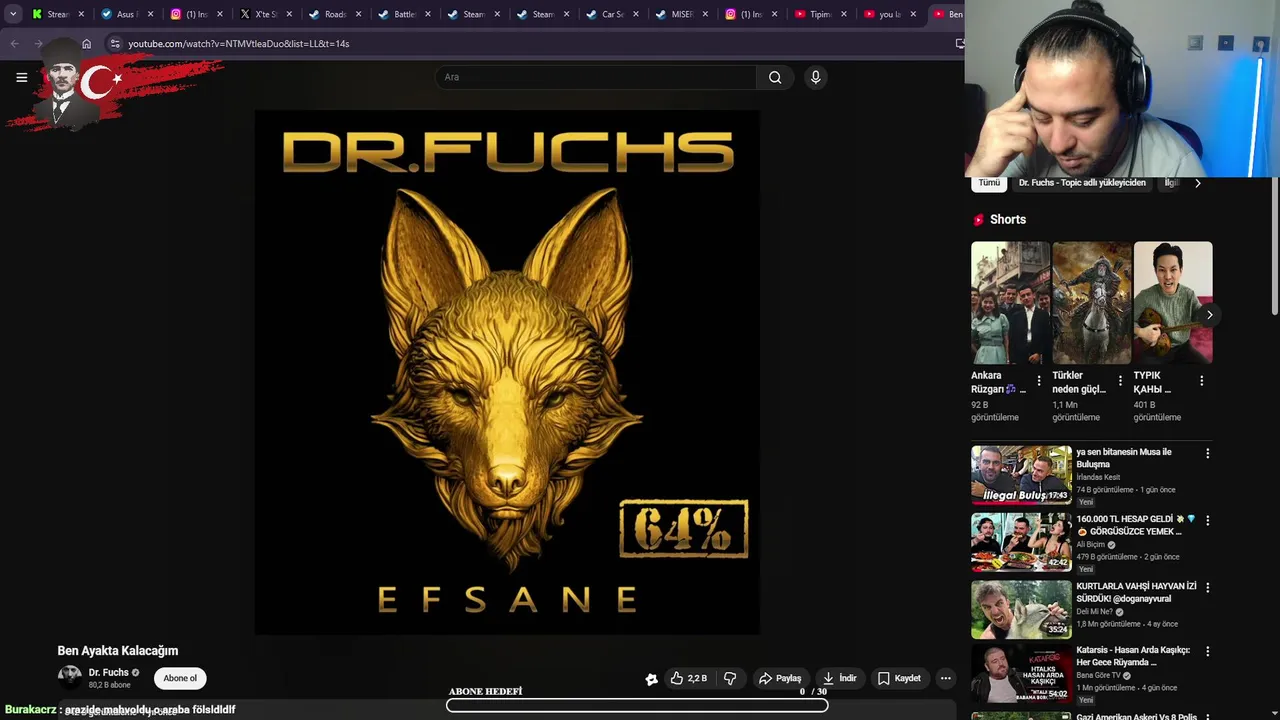Start voice search with the microphone icon
1280x720 pixels.
(816, 77)
